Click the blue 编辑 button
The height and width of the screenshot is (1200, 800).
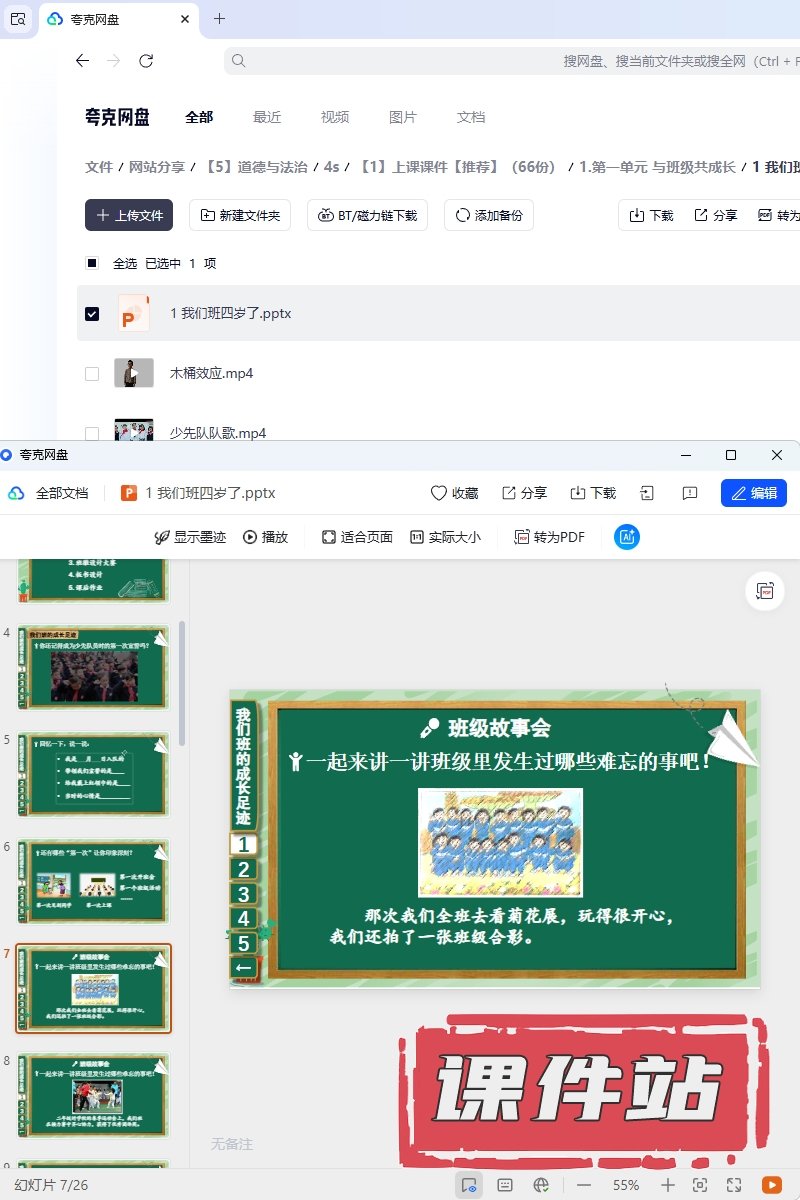click(x=753, y=493)
